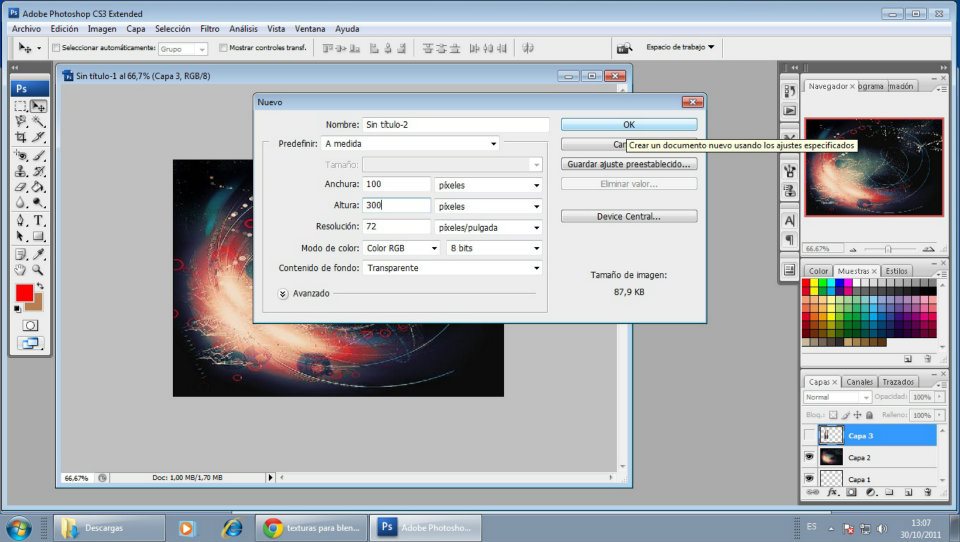
Task: Toggle lock position icon in Capas
Action: (x=857, y=415)
